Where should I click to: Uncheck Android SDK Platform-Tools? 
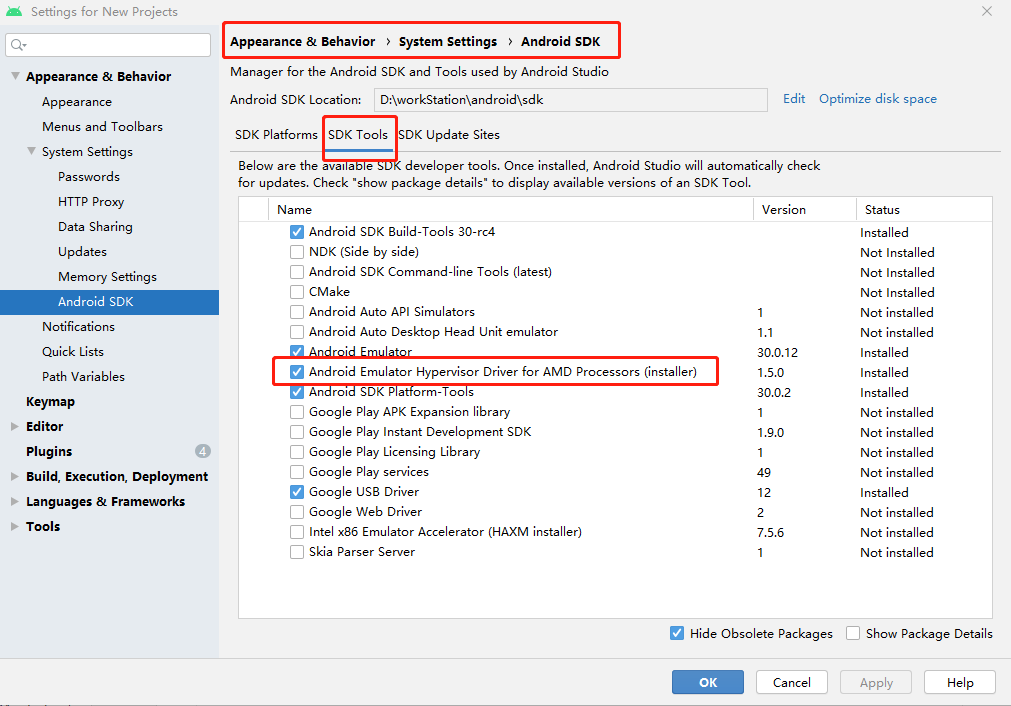pyautogui.click(x=297, y=391)
